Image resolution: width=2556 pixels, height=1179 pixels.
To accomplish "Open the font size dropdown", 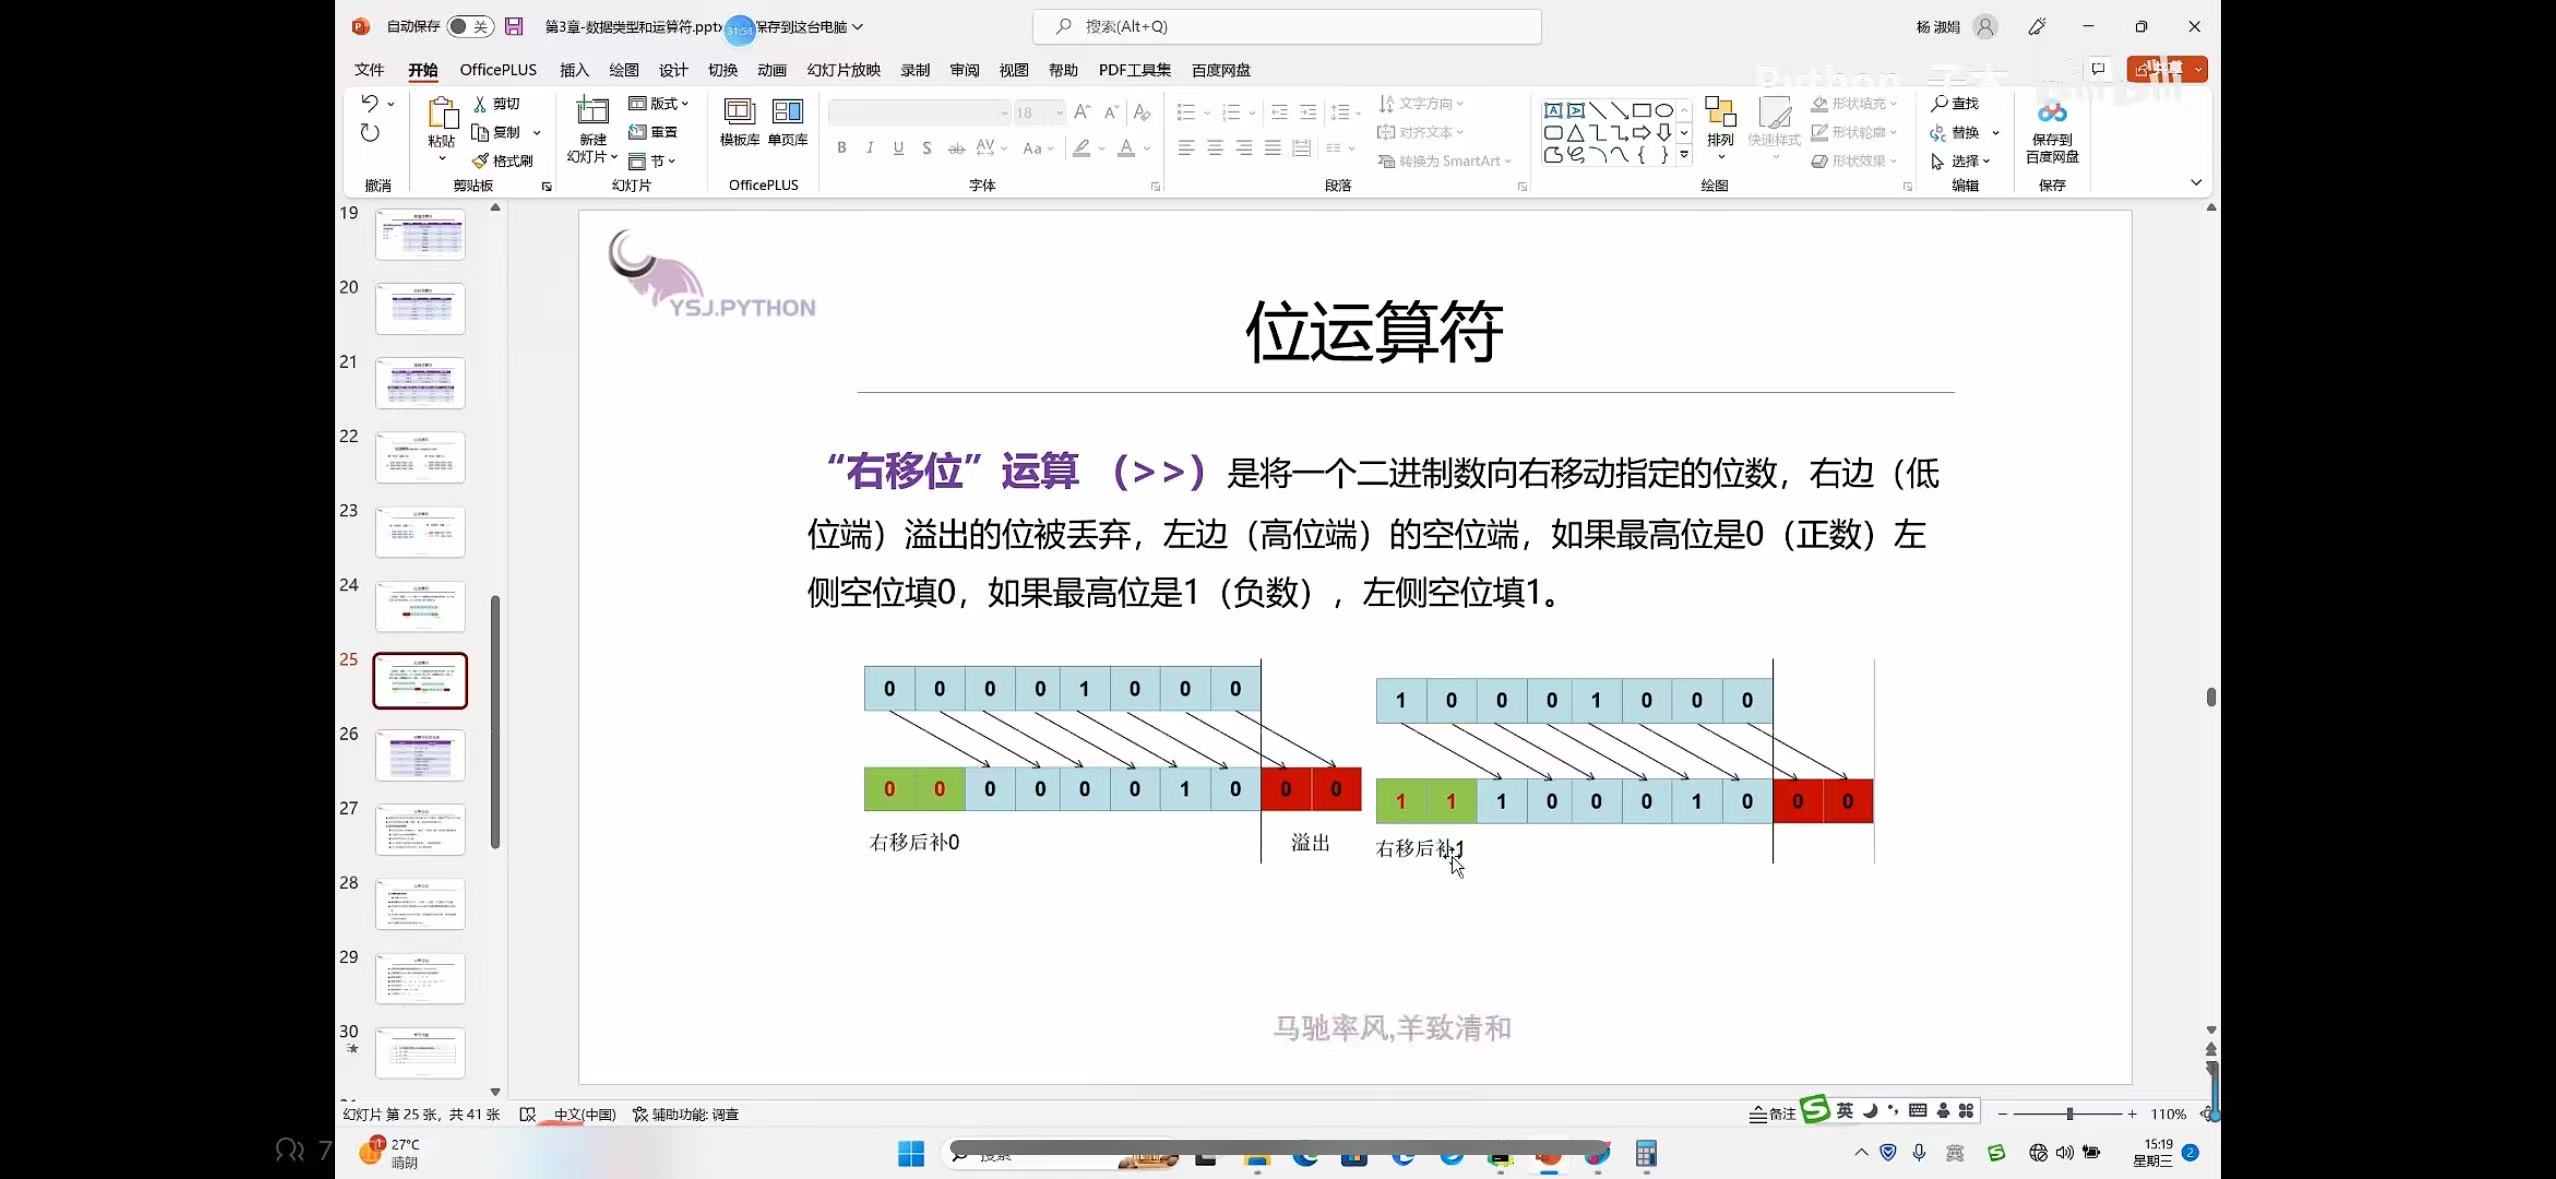I will [x=1059, y=113].
